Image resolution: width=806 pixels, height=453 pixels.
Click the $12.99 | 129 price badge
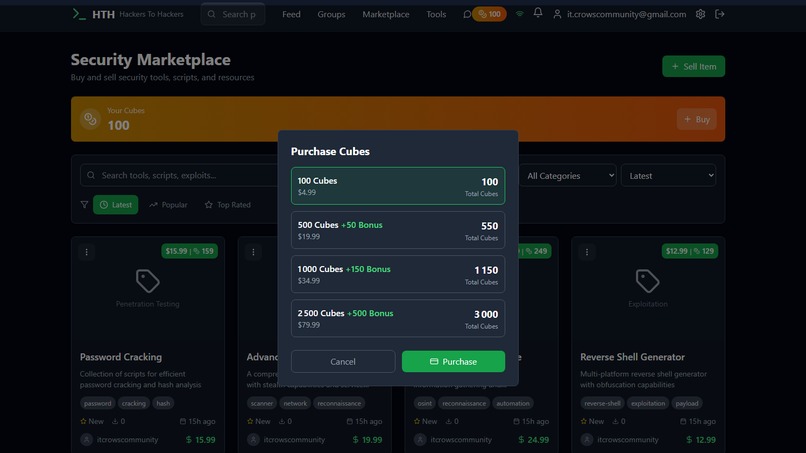click(x=690, y=251)
